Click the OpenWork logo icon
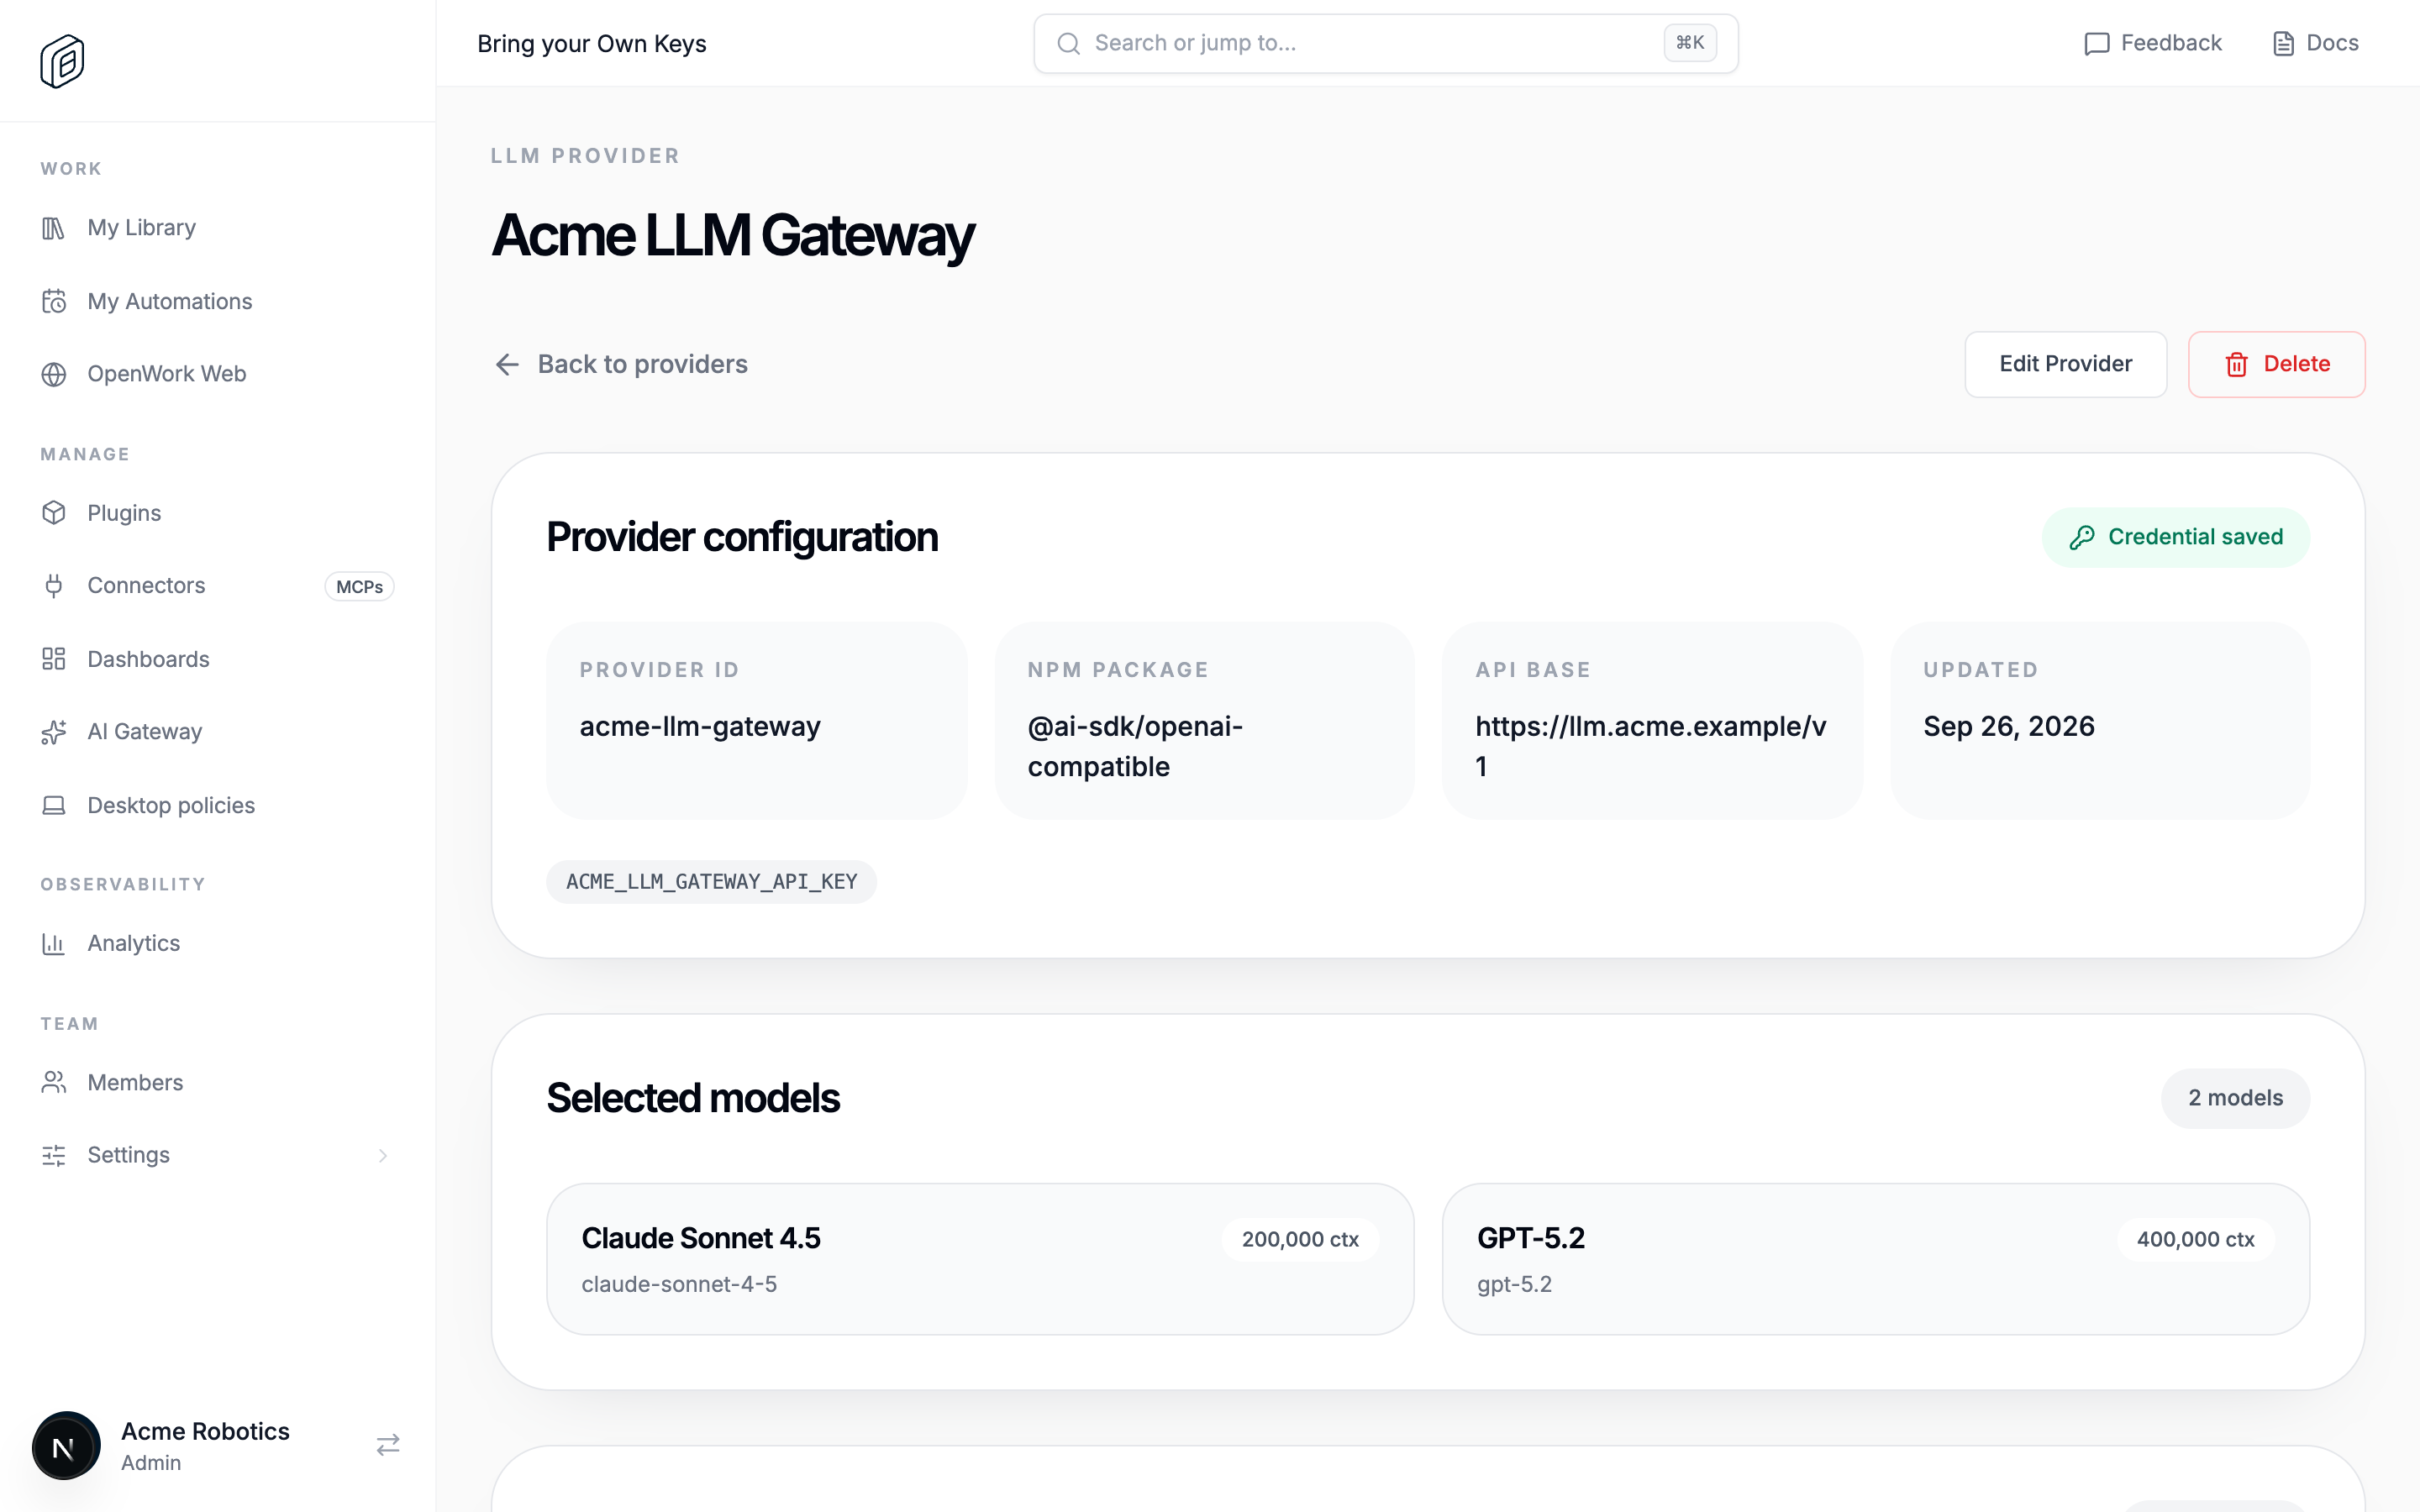Image resolution: width=2420 pixels, height=1512 pixels. click(x=62, y=61)
